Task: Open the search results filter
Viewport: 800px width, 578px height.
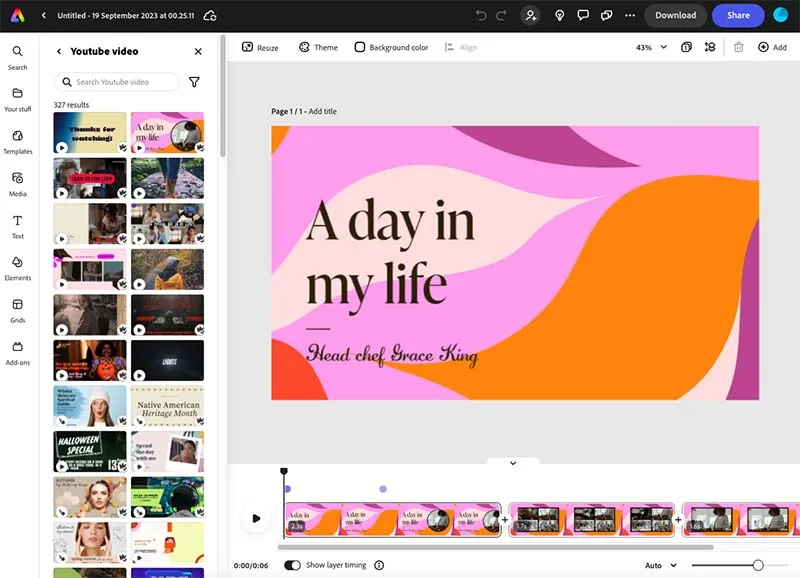Action: click(196, 81)
